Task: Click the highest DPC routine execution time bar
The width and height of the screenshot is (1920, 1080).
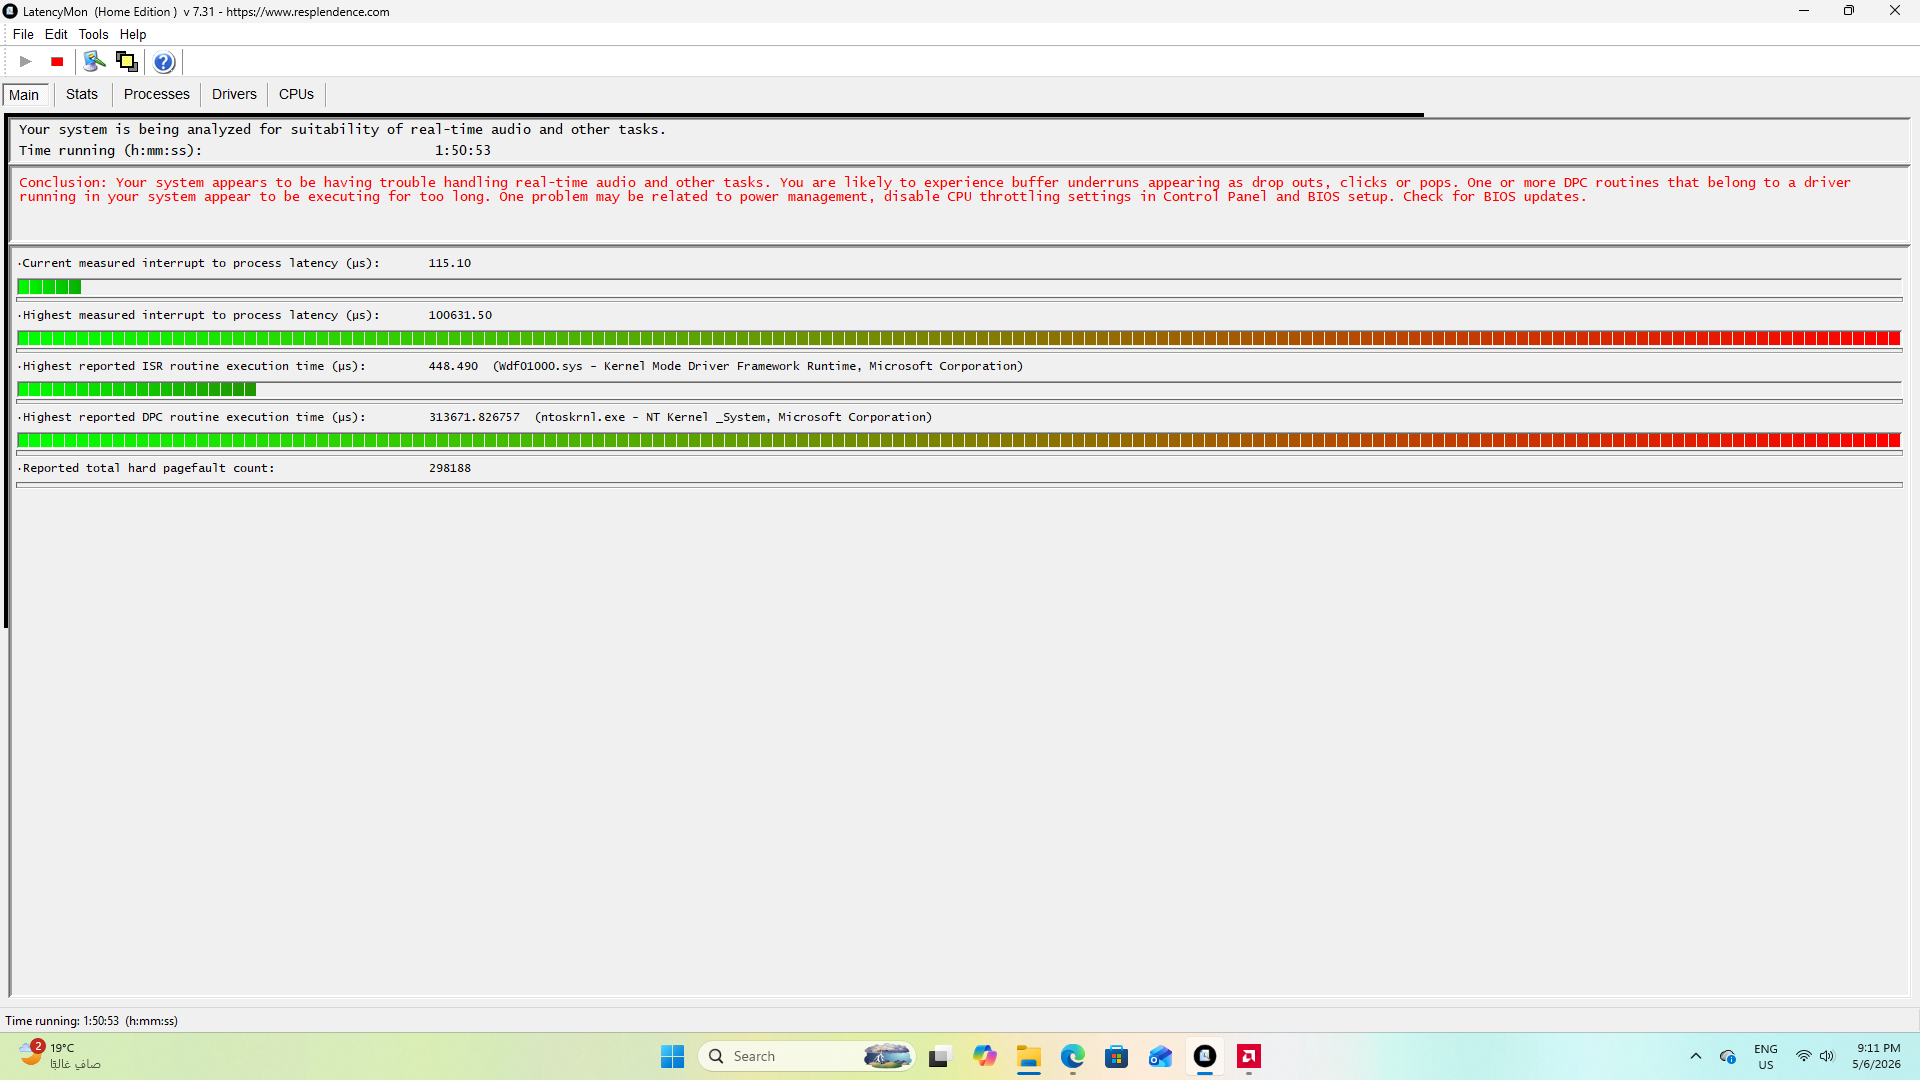Action: coord(959,440)
